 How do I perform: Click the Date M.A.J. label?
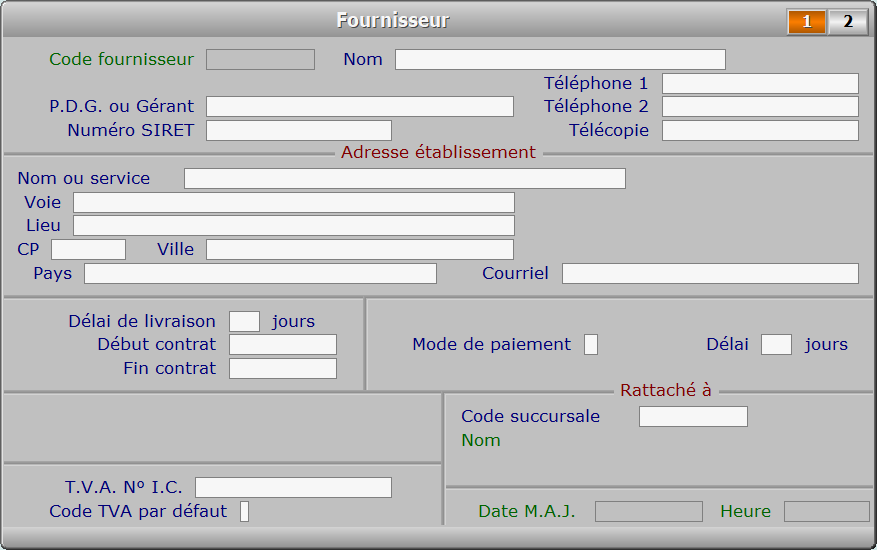pos(527,511)
